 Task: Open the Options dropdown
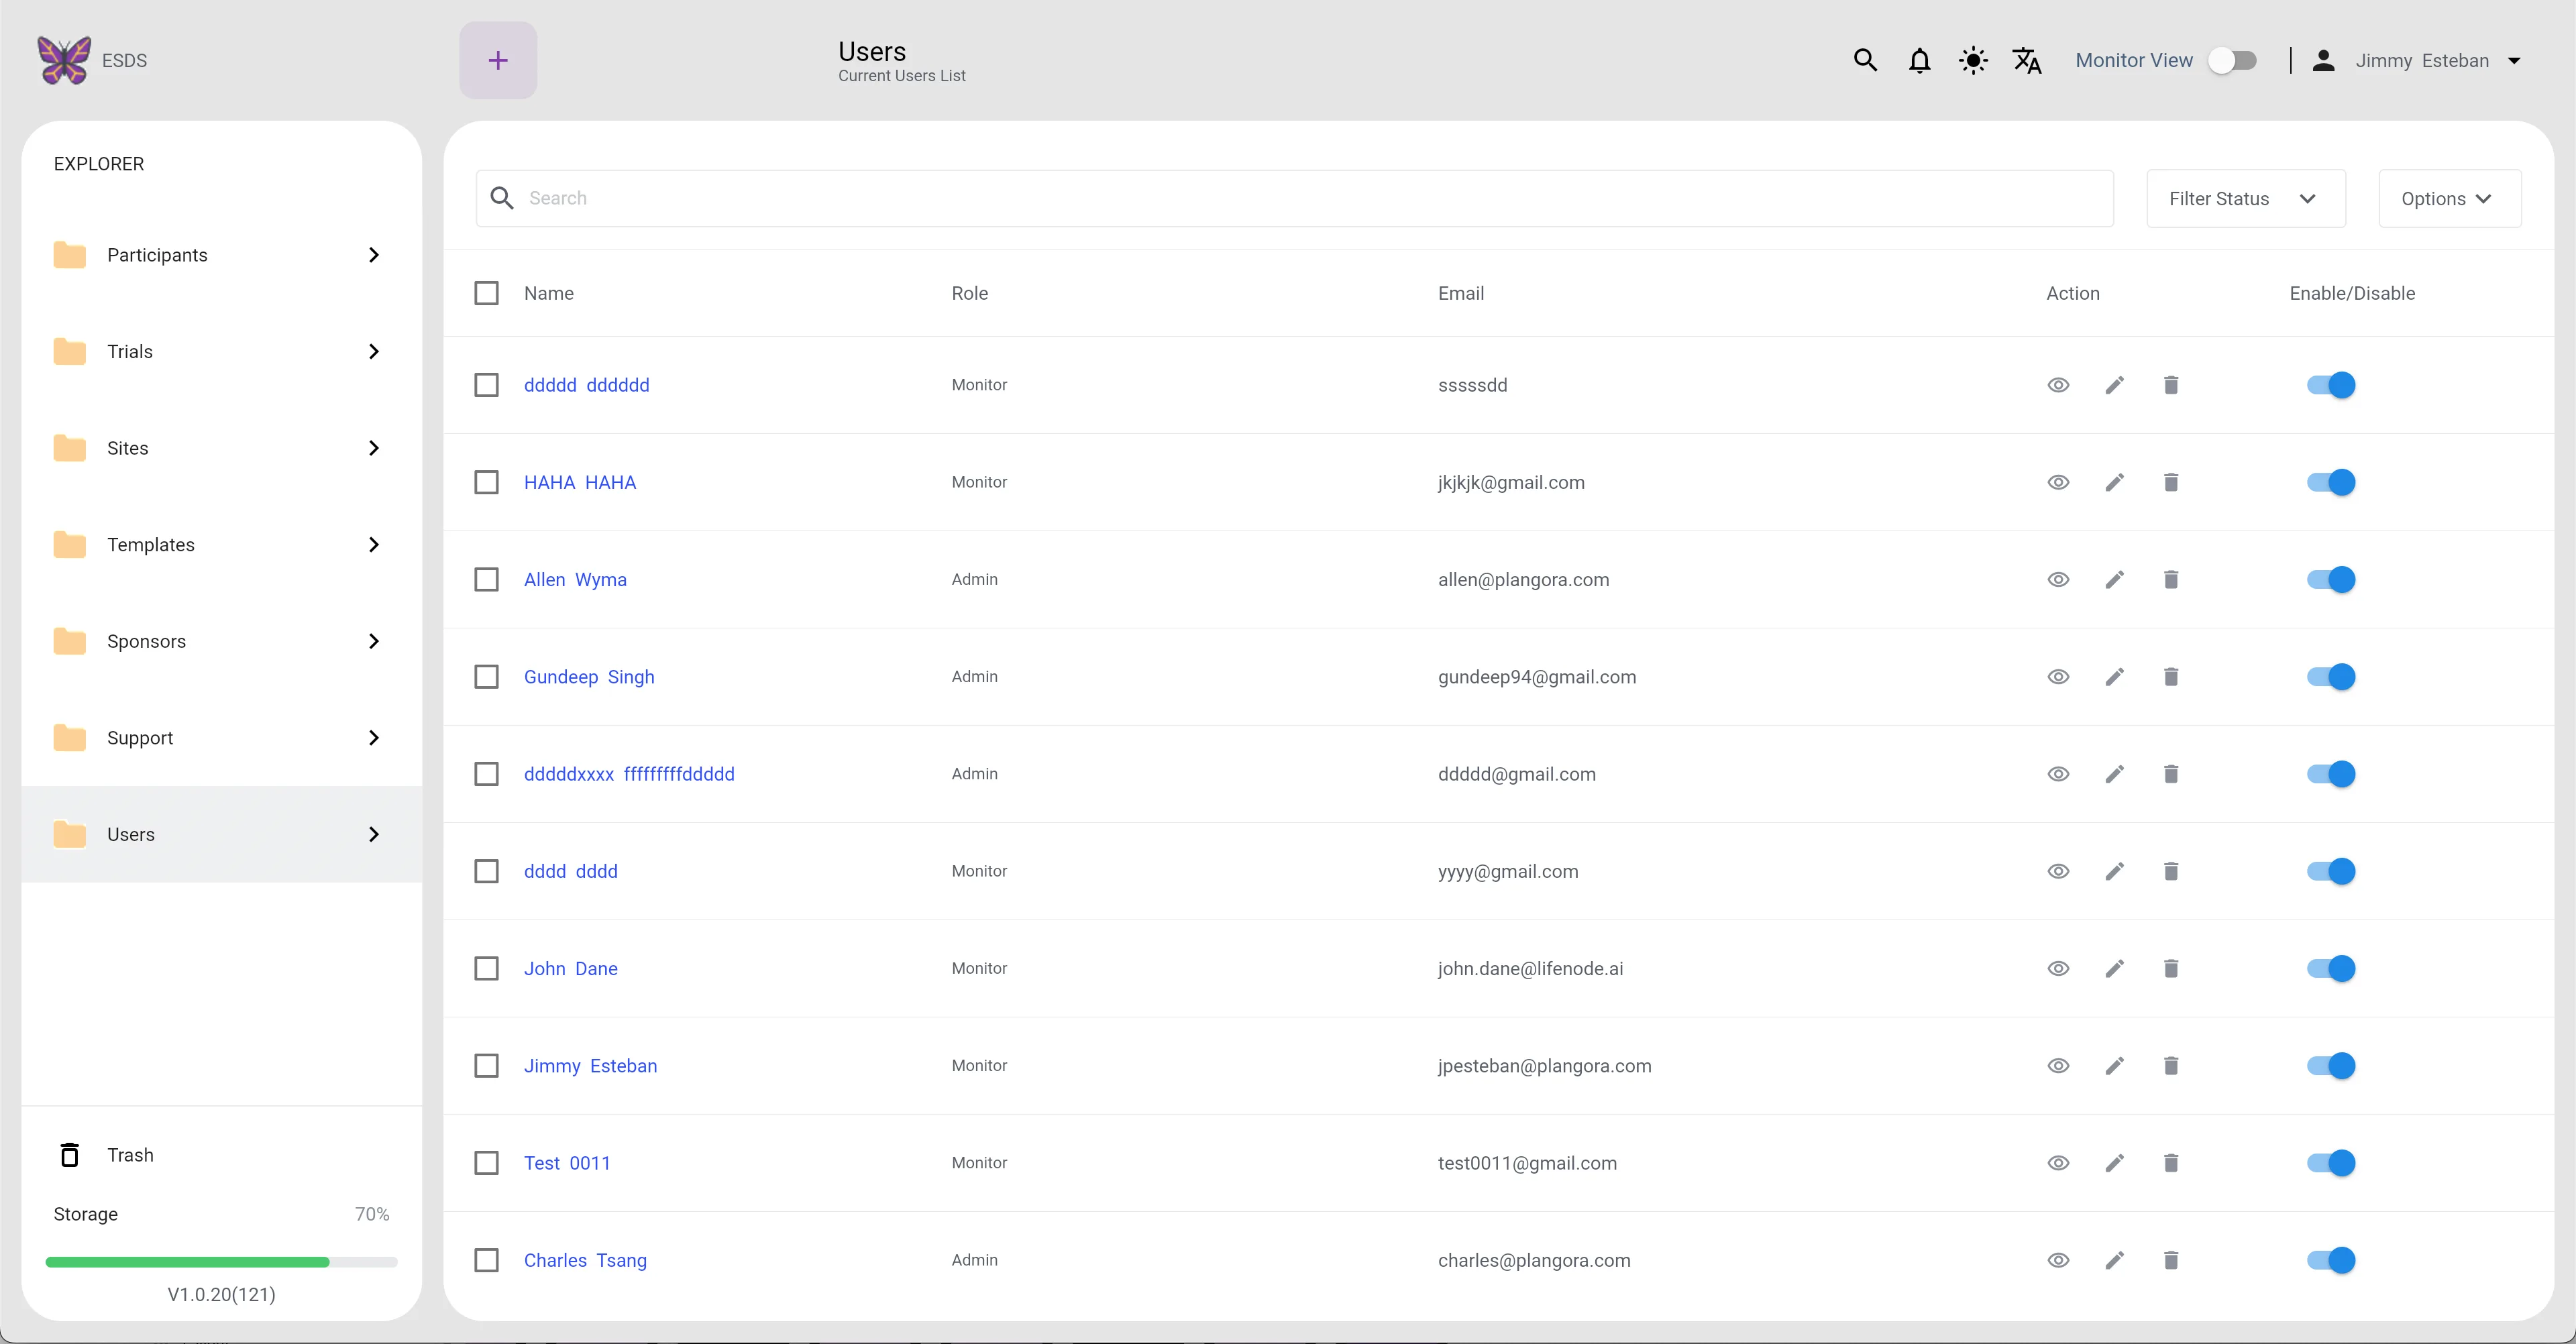click(x=2450, y=199)
